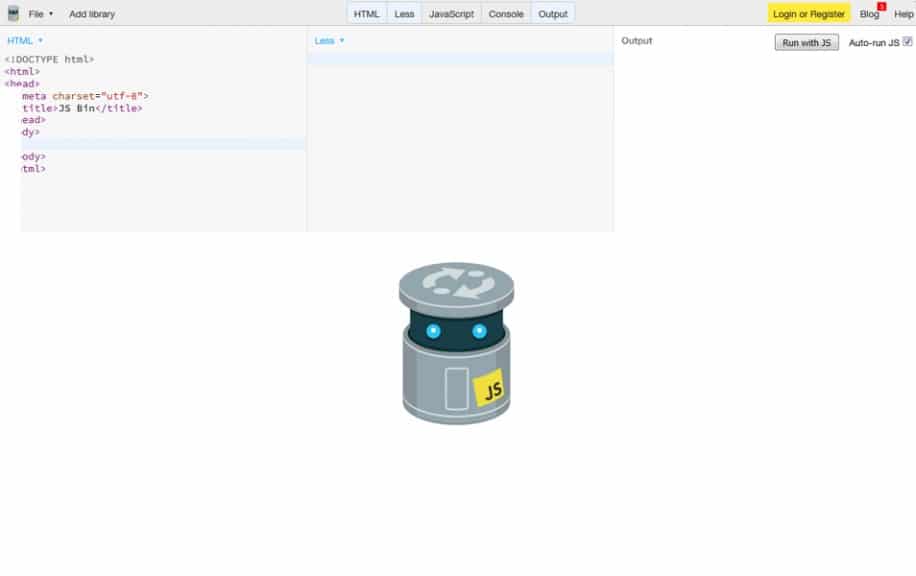Viewport: 916px width, 576px height.
Task: Select the Less panel tab
Action: pos(404,13)
